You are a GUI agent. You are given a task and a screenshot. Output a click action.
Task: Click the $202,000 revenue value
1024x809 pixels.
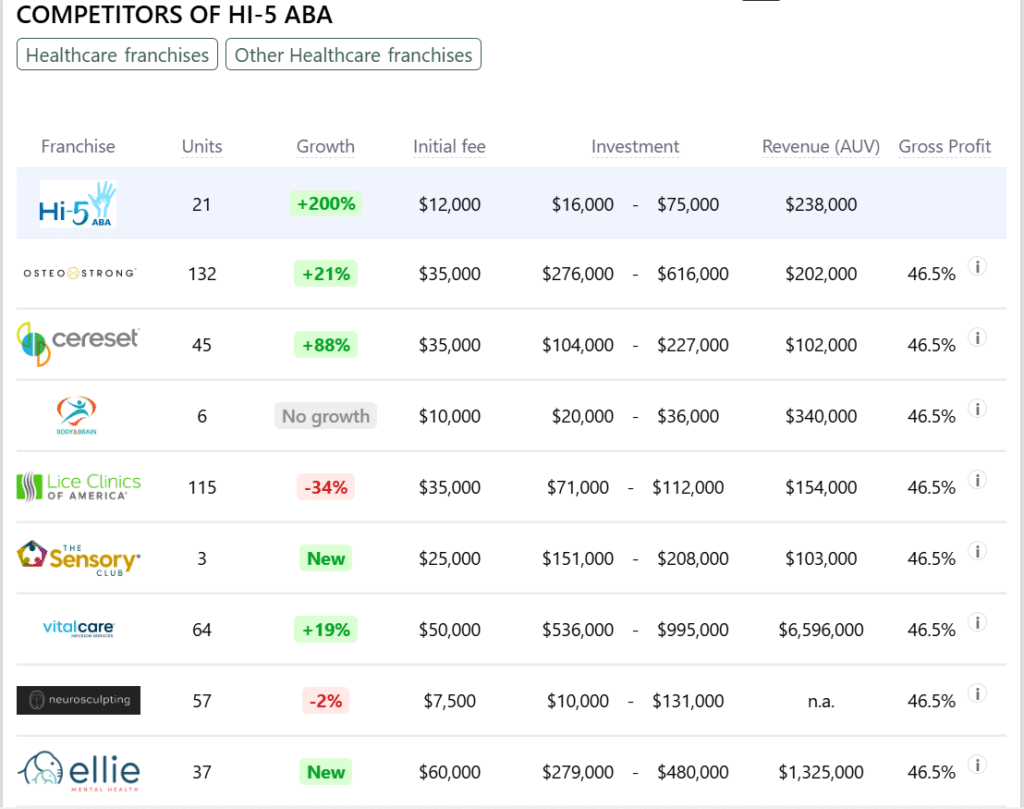(821, 274)
